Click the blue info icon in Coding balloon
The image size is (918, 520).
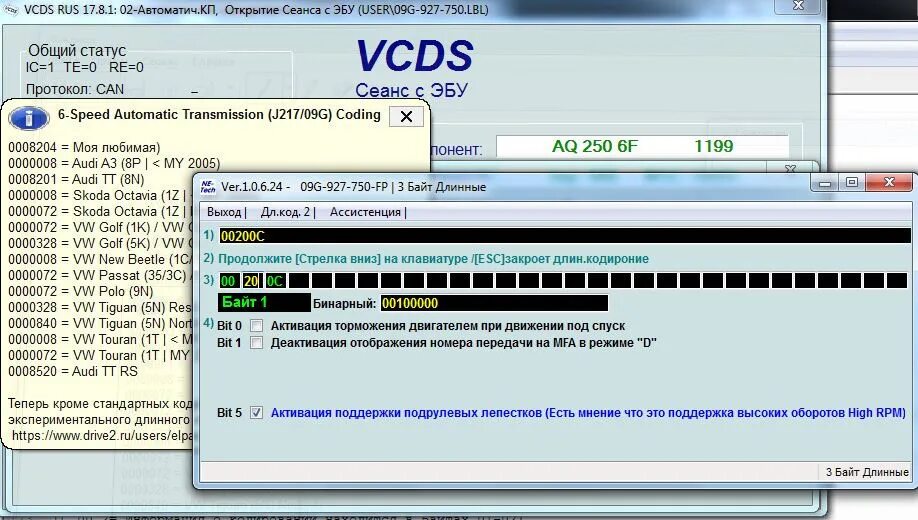coord(28,118)
